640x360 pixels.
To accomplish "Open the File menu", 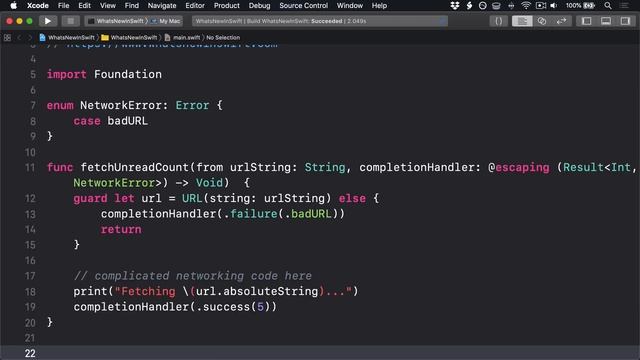I will click(x=63, y=5).
